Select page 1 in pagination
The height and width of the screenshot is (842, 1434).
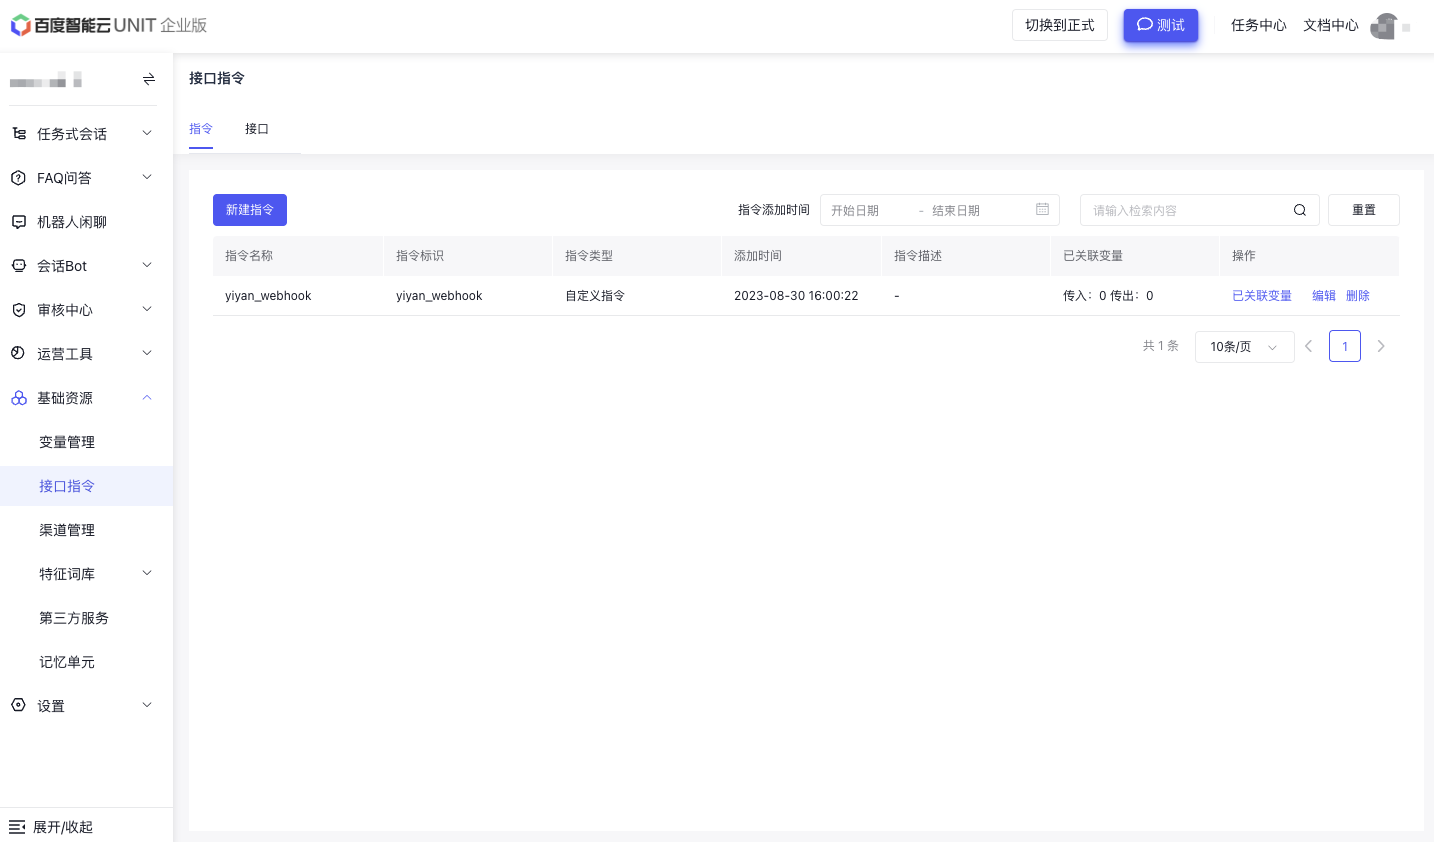1345,346
